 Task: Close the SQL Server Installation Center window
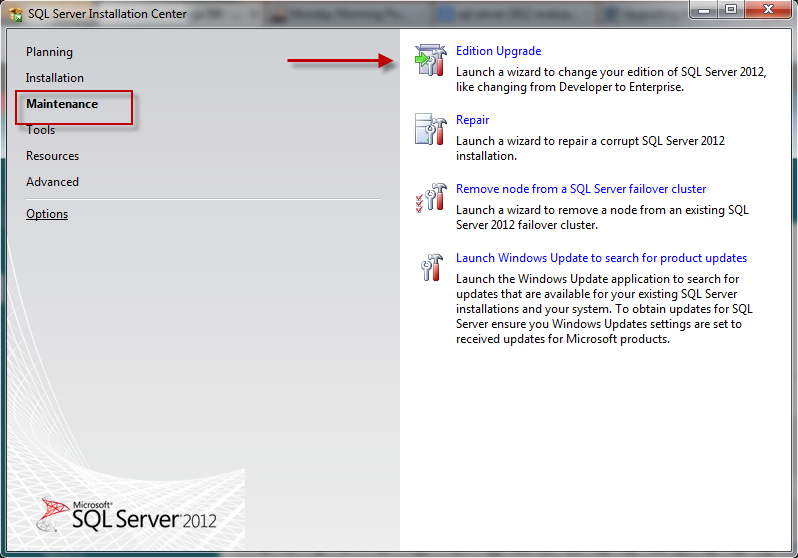768,10
